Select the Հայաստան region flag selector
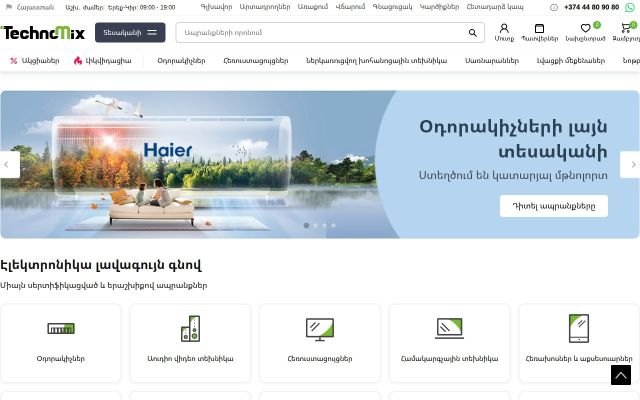Viewport: 640px width, 400px height. [29, 7]
